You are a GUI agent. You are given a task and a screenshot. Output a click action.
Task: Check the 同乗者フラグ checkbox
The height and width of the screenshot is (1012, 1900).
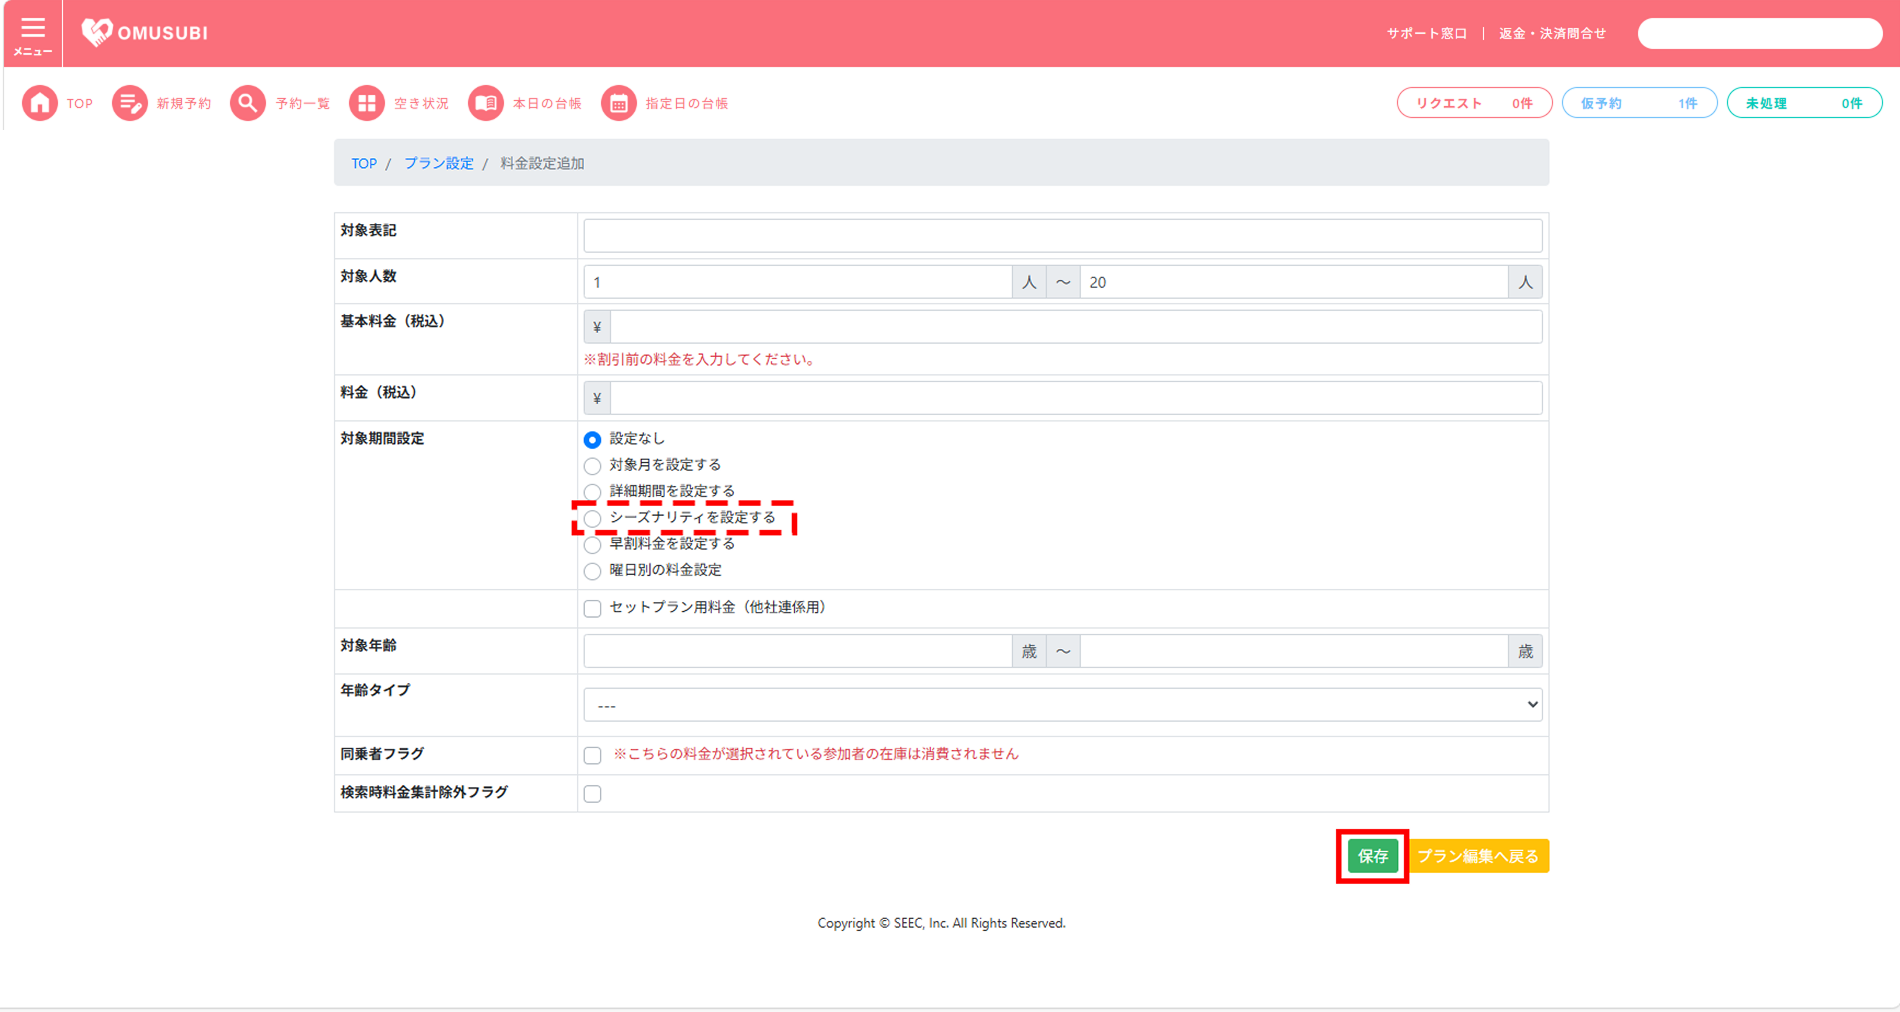[593, 755]
